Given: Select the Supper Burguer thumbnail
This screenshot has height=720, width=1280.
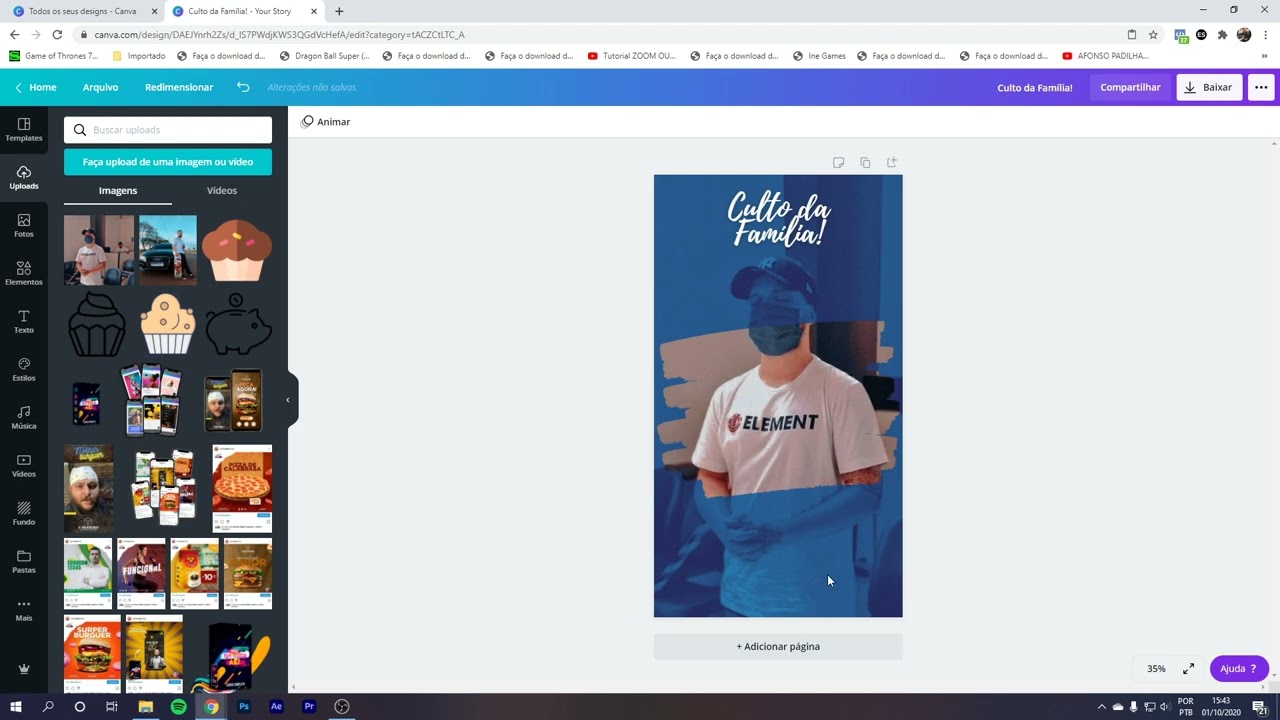Looking at the screenshot, I should 92,653.
